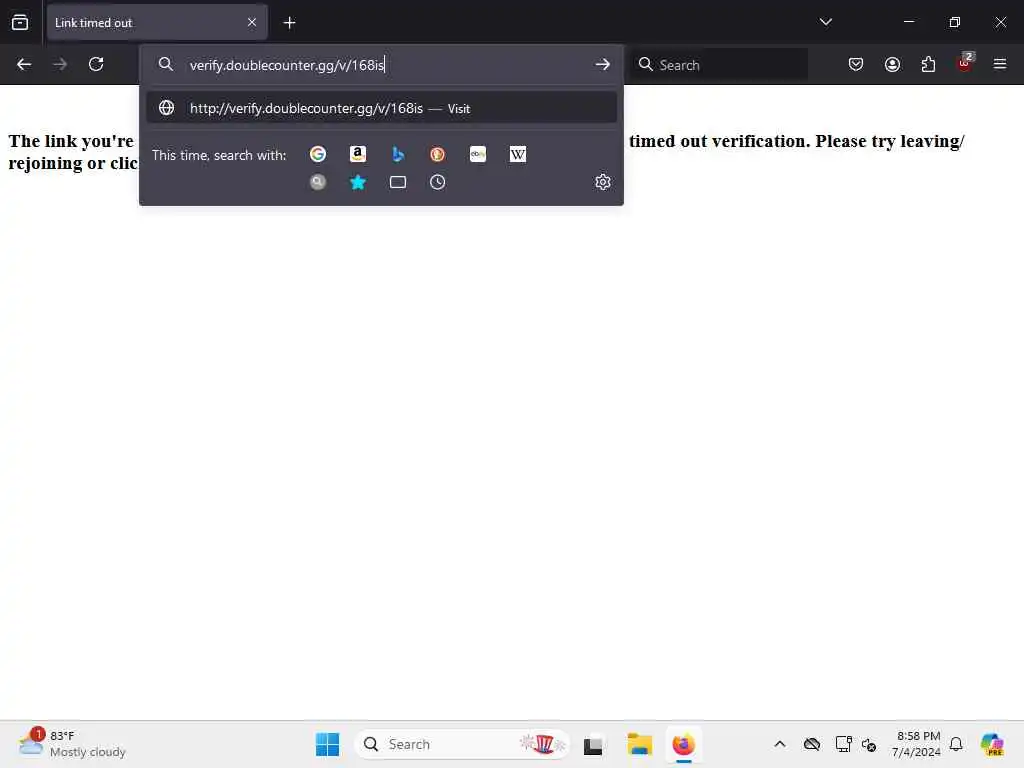This screenshot has width=1024, height=768.
Task: Open the Firefox account menu
Action: 892,64
